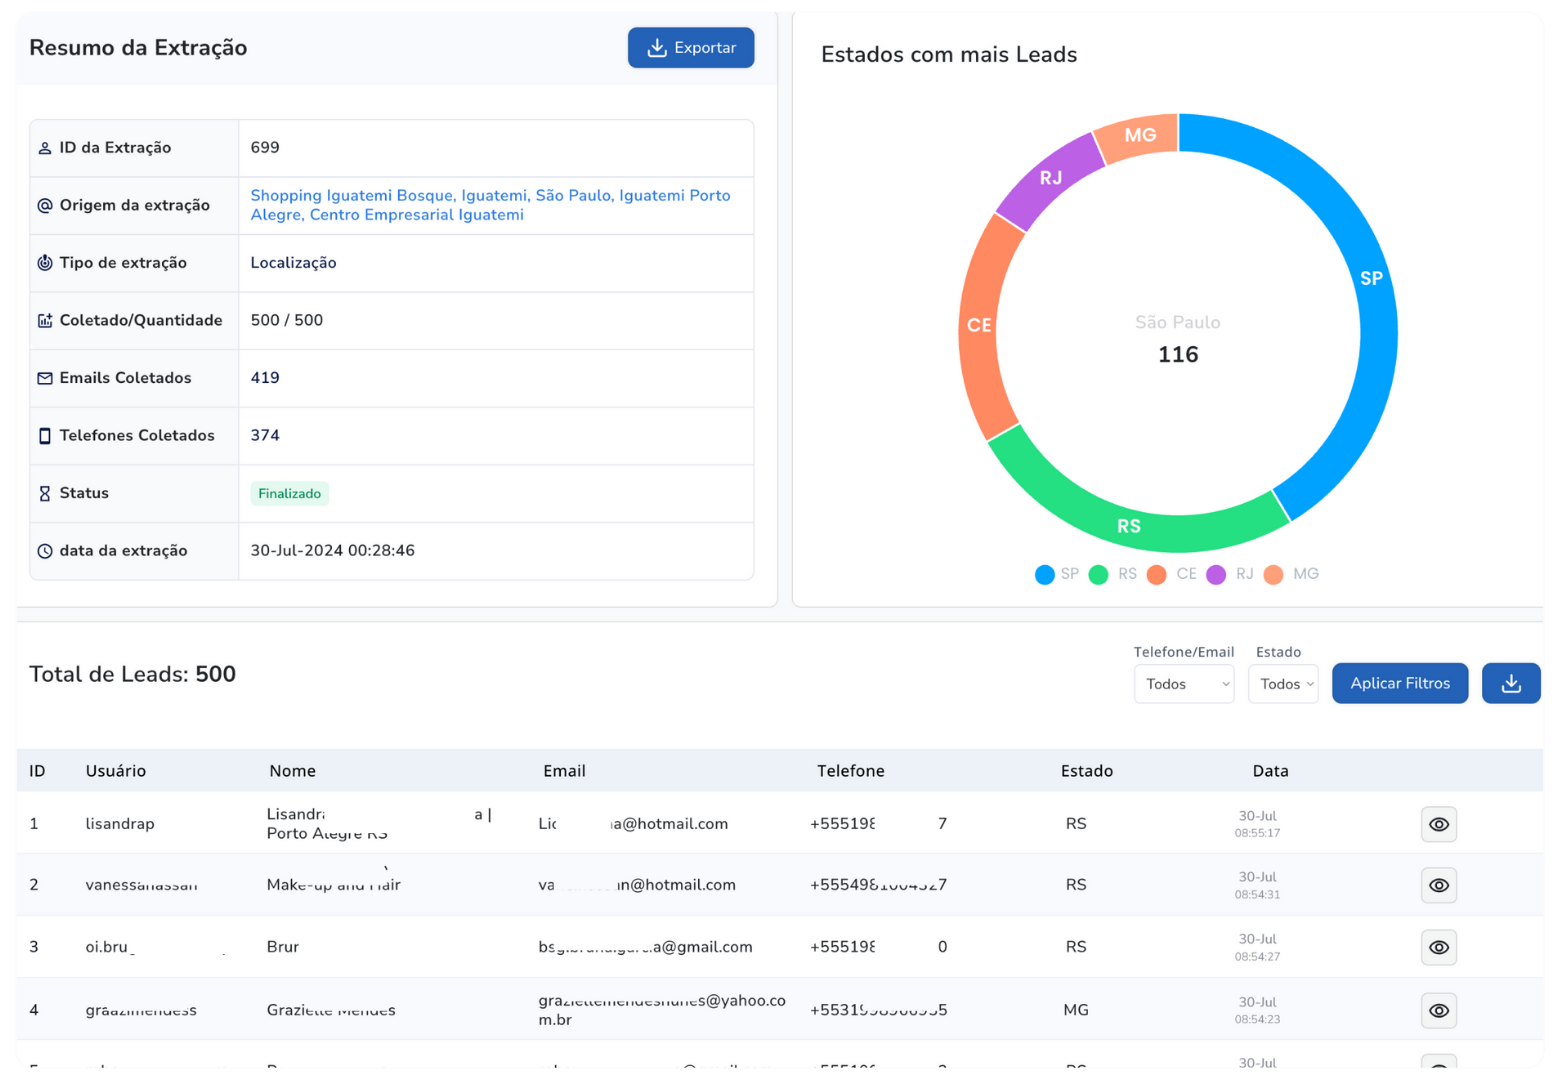Click the clock icon beside data da extração
The height and width of the screenshot is (1080, 1560).
[x=45, y=551]
